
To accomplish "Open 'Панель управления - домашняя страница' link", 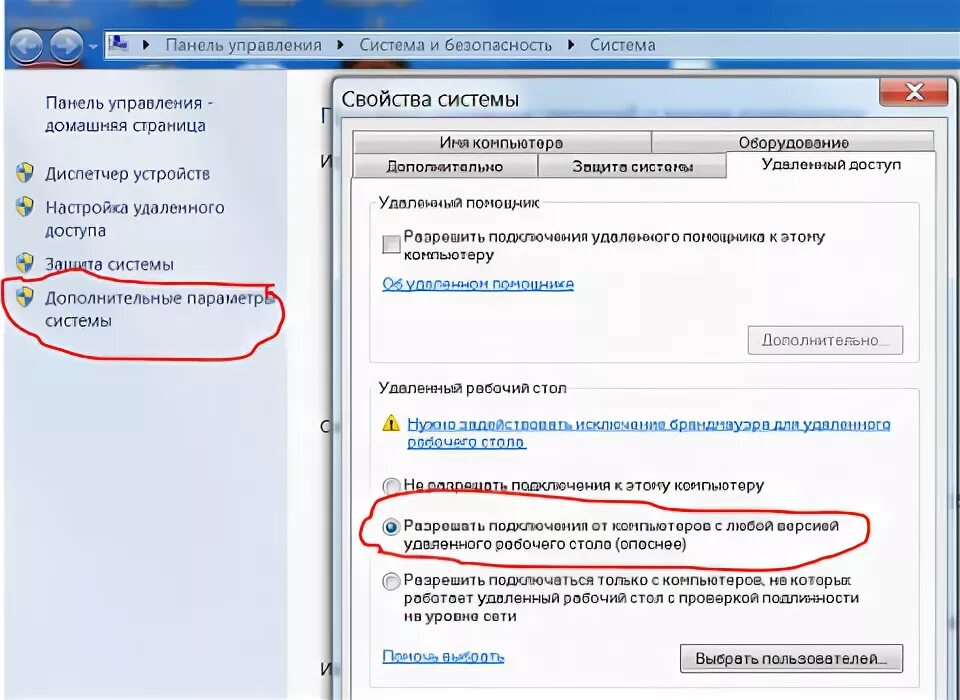I will pyautogui.click(x=129, y=114).
